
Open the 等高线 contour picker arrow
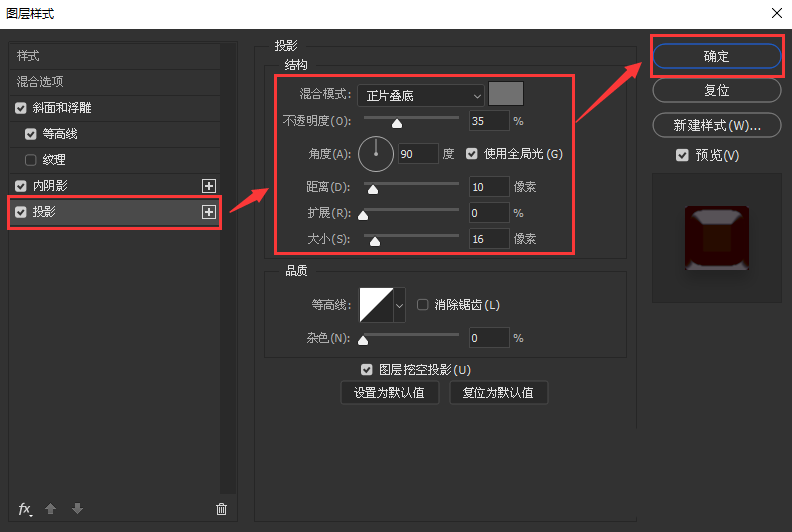[399, 305]
